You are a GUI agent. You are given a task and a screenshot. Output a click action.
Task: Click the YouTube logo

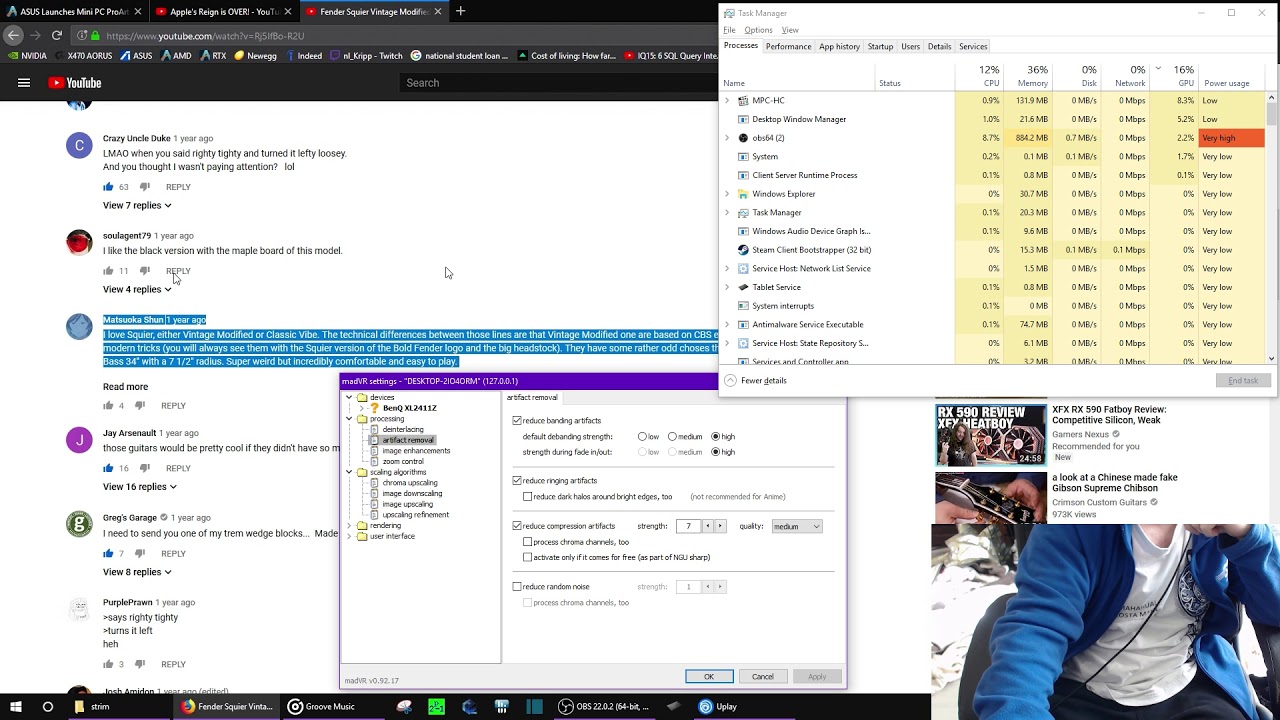(75, 83)
